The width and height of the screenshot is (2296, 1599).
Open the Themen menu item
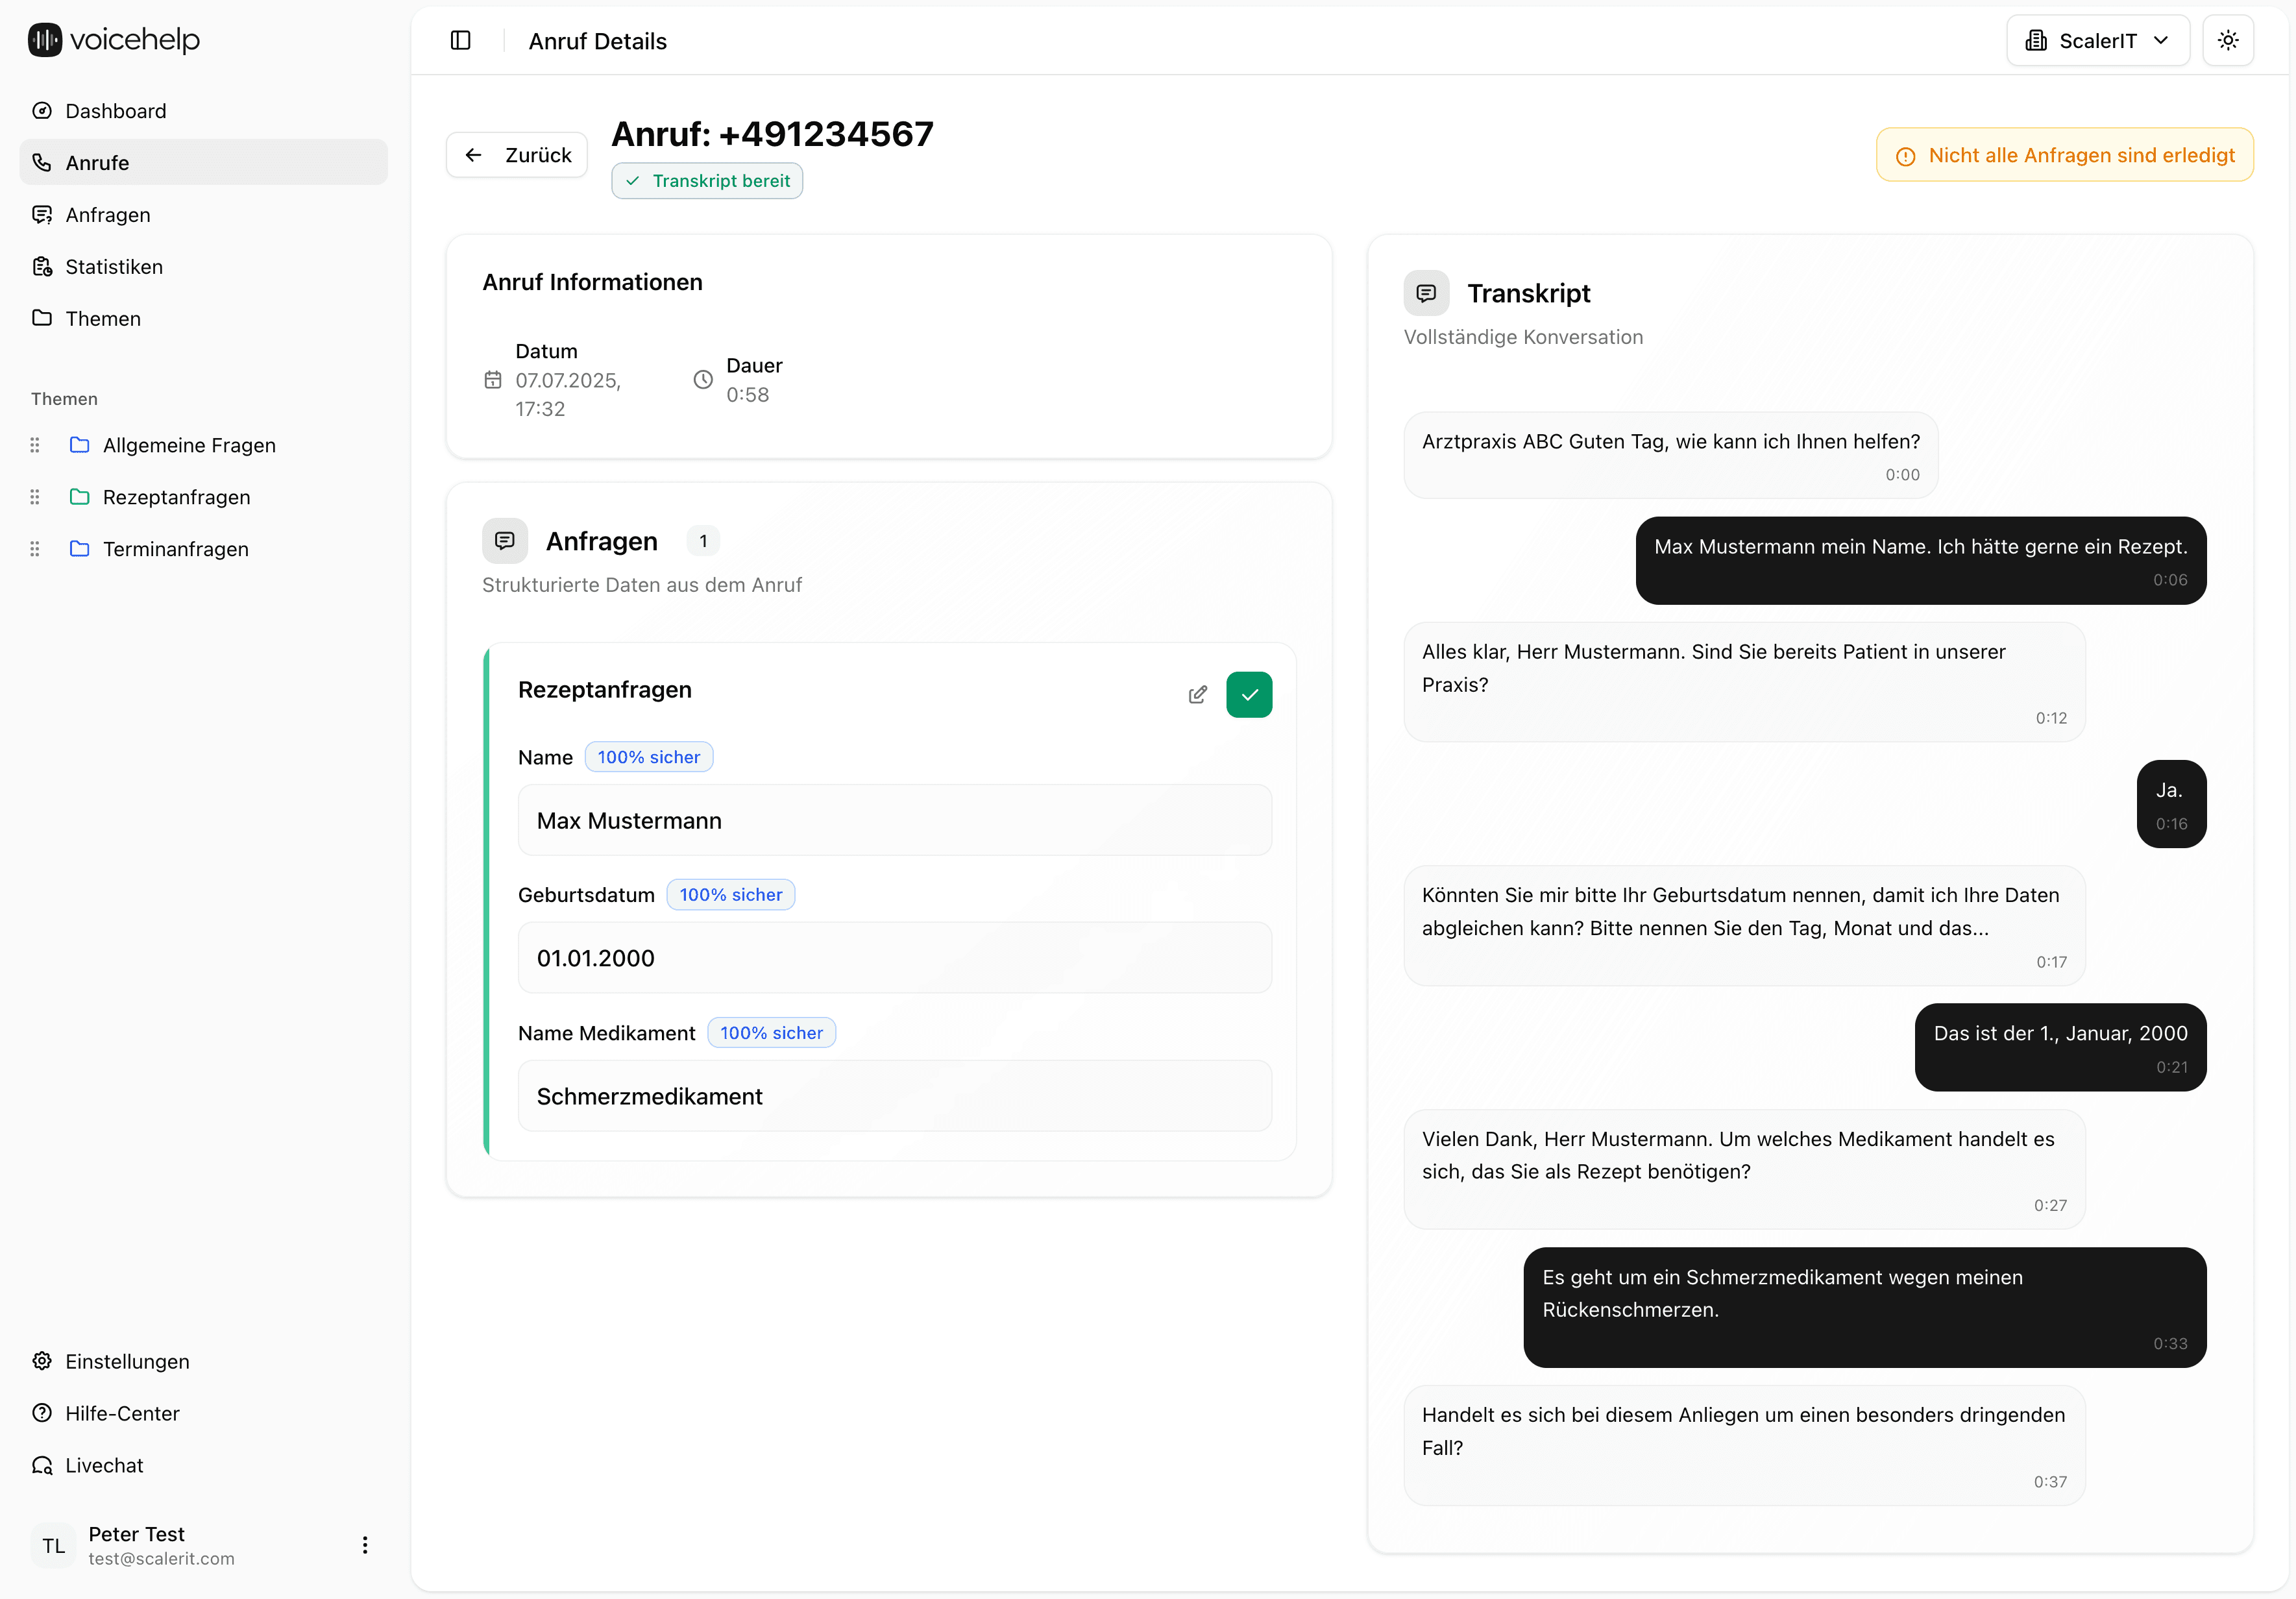[102, 319]
